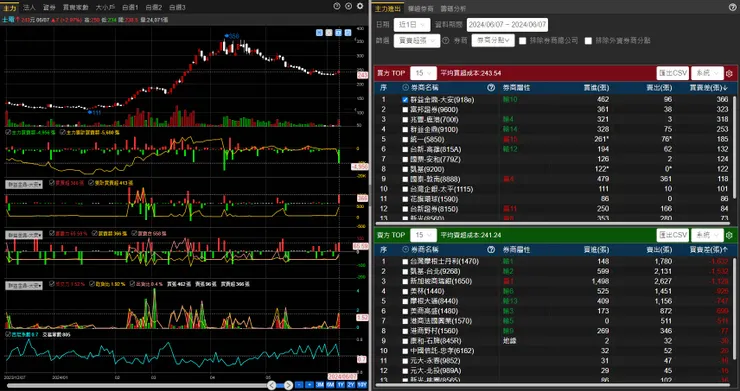Switch to the 自選1 tab
The width and height of the screenshot is (740, 391).
tap(130, 7)
